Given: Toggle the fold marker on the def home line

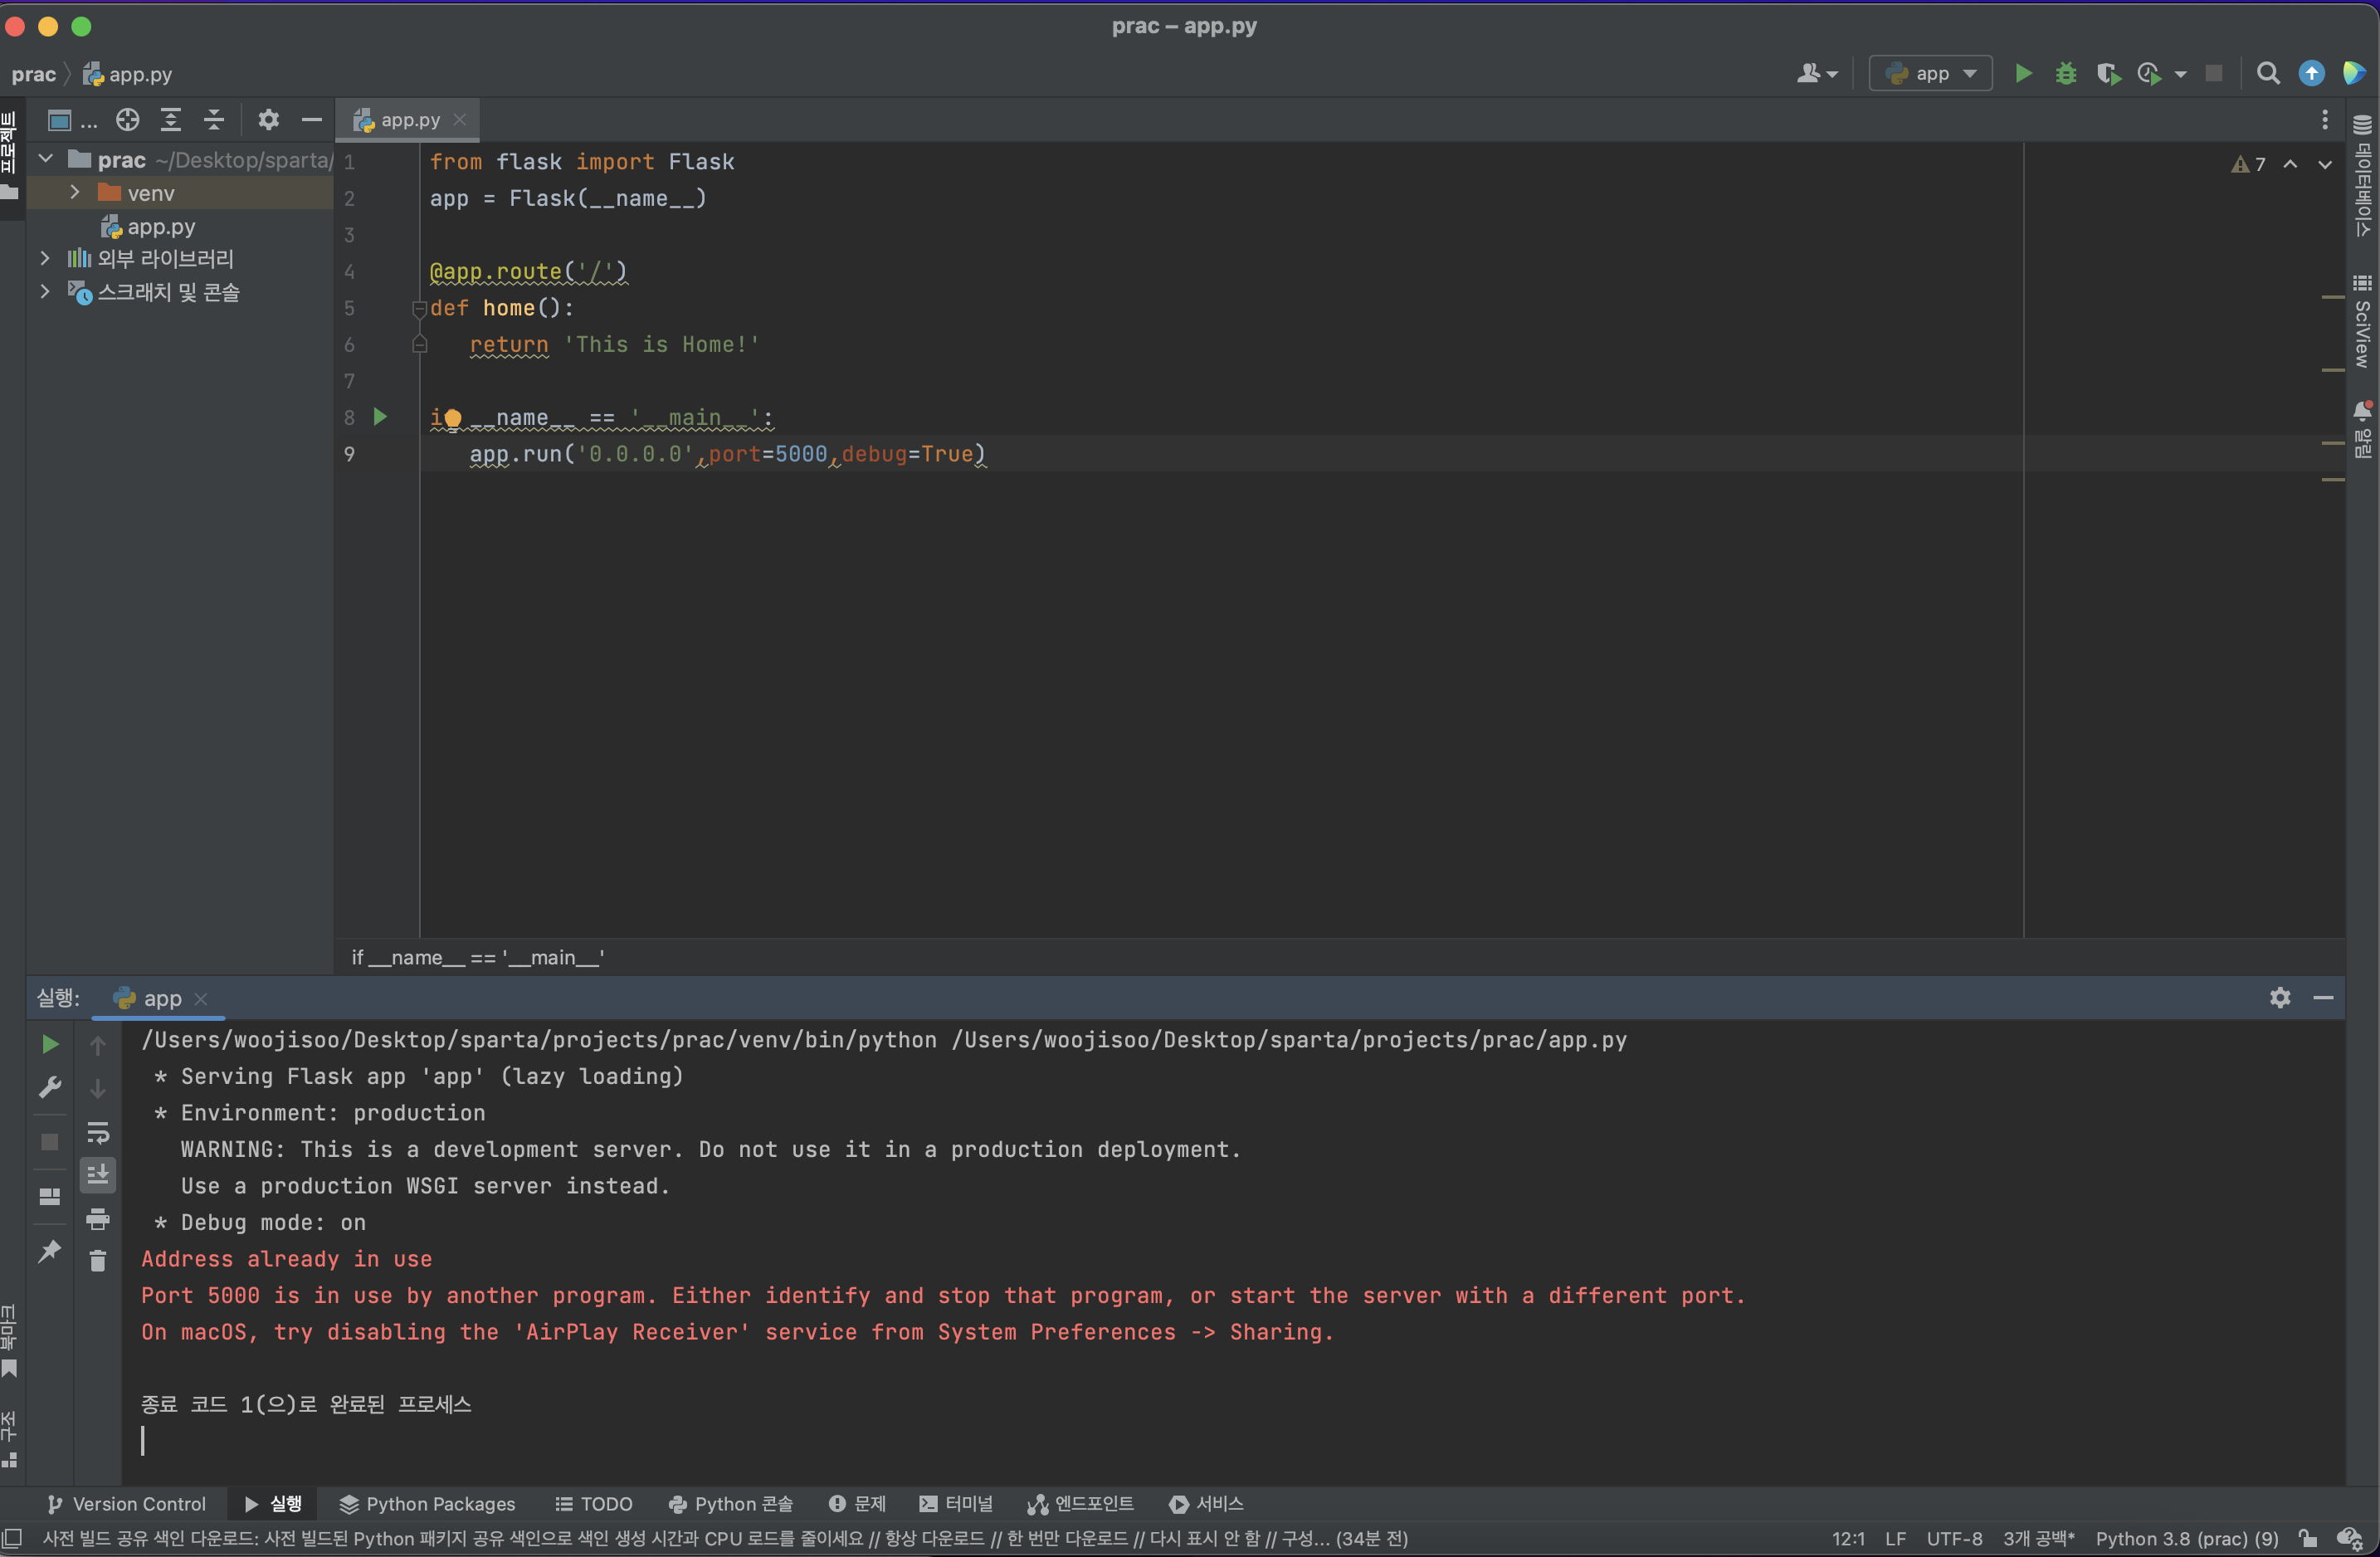Looking at the screenshot, I should click(420, 309).
